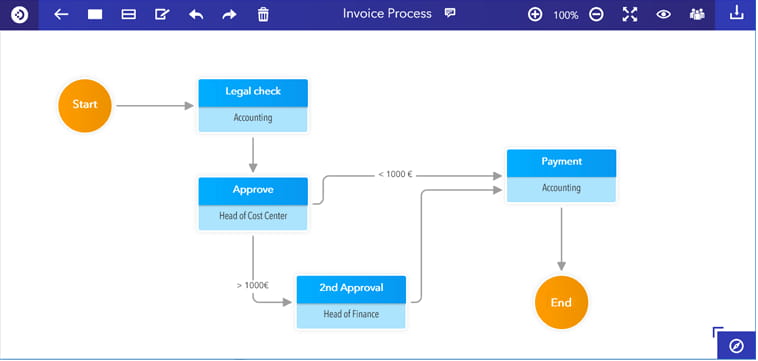The width and height of the screenshot is (758, 361).
Task: Select the Approve task header
Action: 253,191
